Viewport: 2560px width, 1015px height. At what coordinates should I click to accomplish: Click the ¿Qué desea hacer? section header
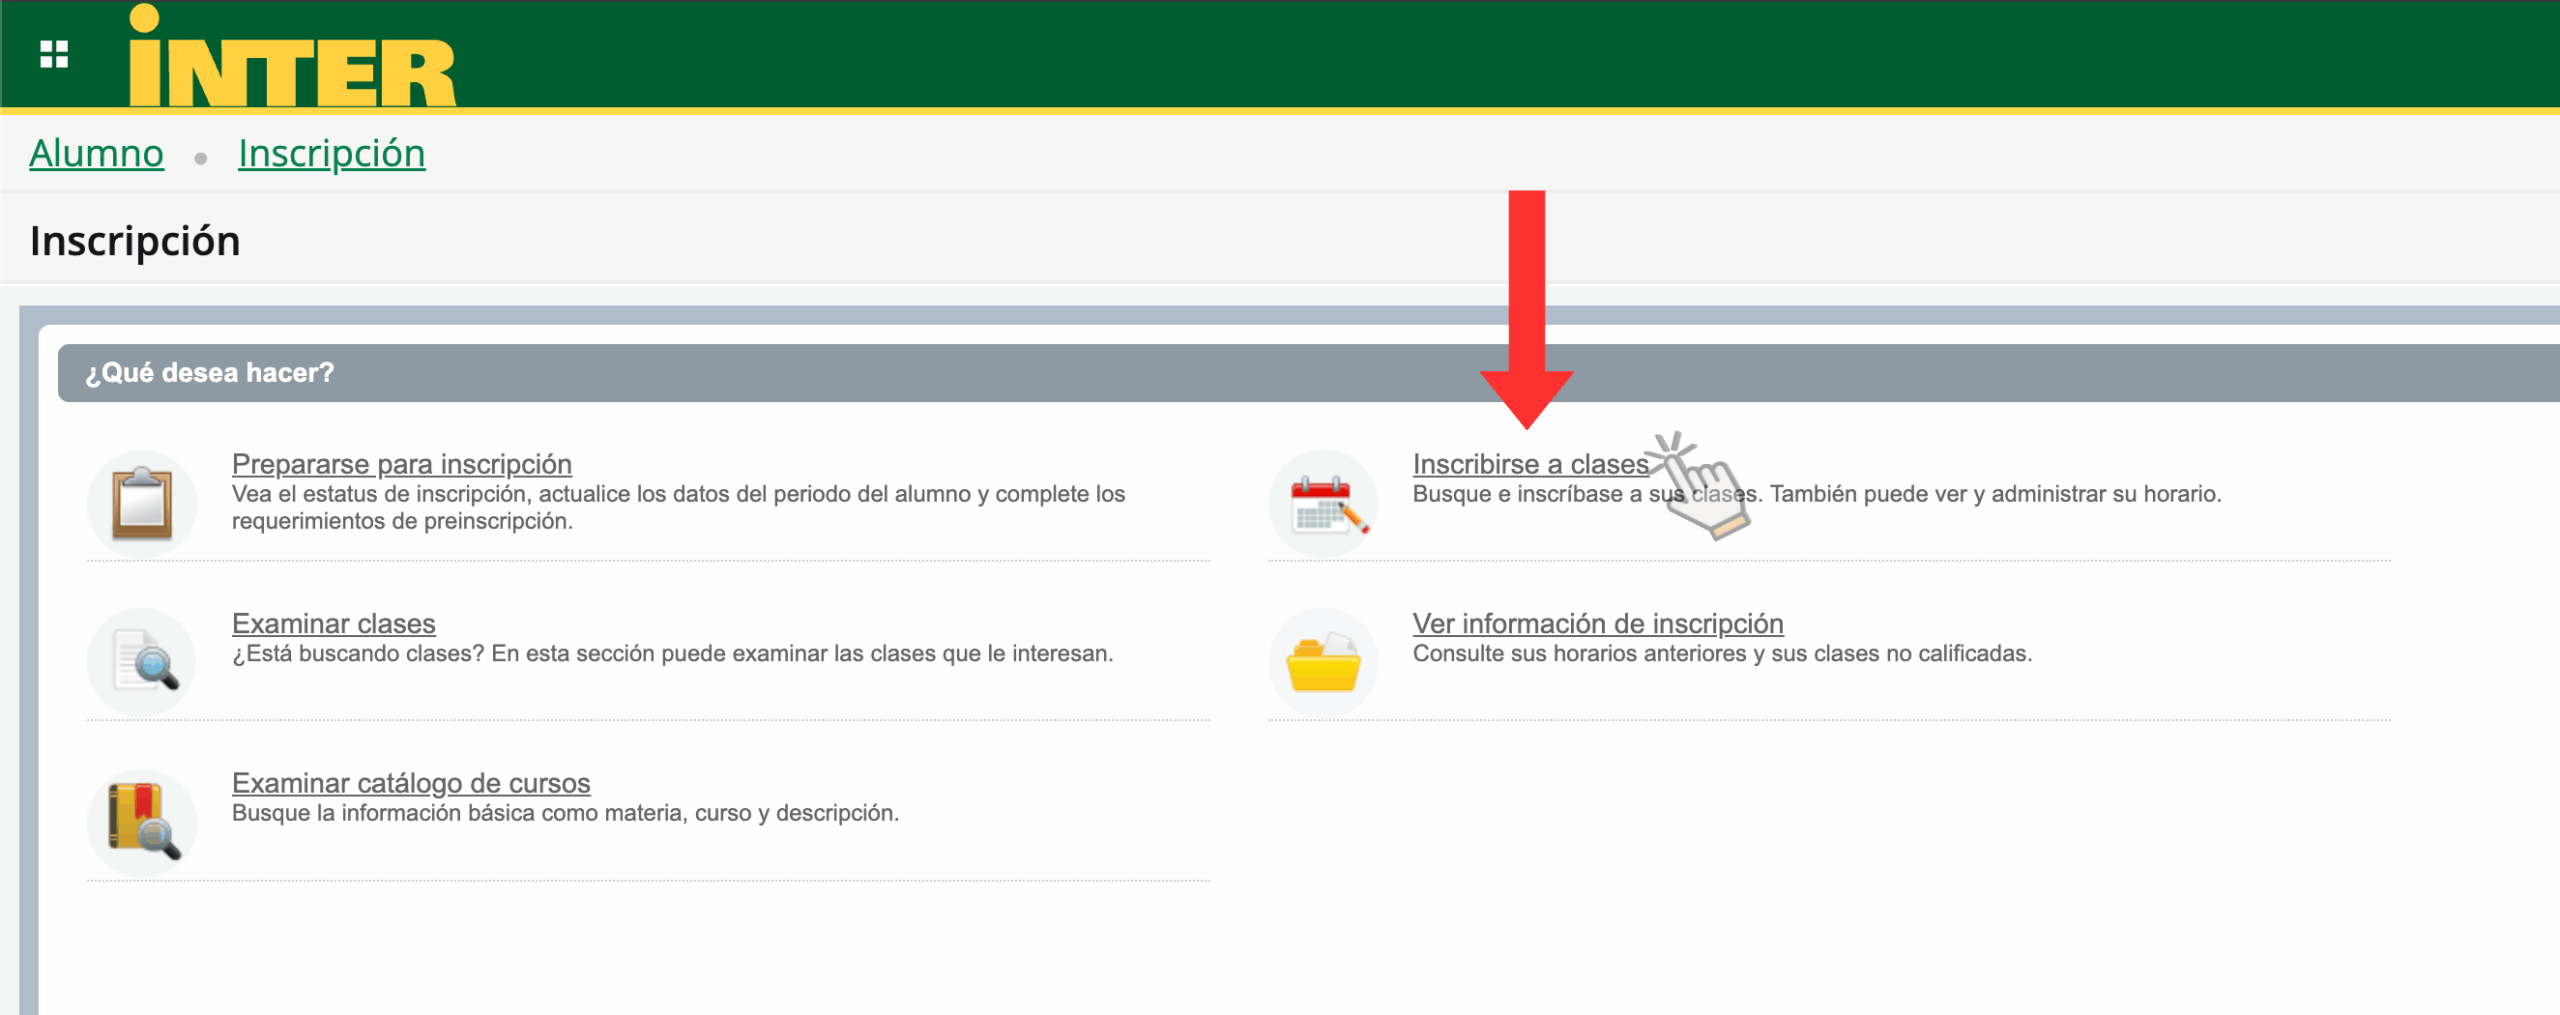[209, 373]
